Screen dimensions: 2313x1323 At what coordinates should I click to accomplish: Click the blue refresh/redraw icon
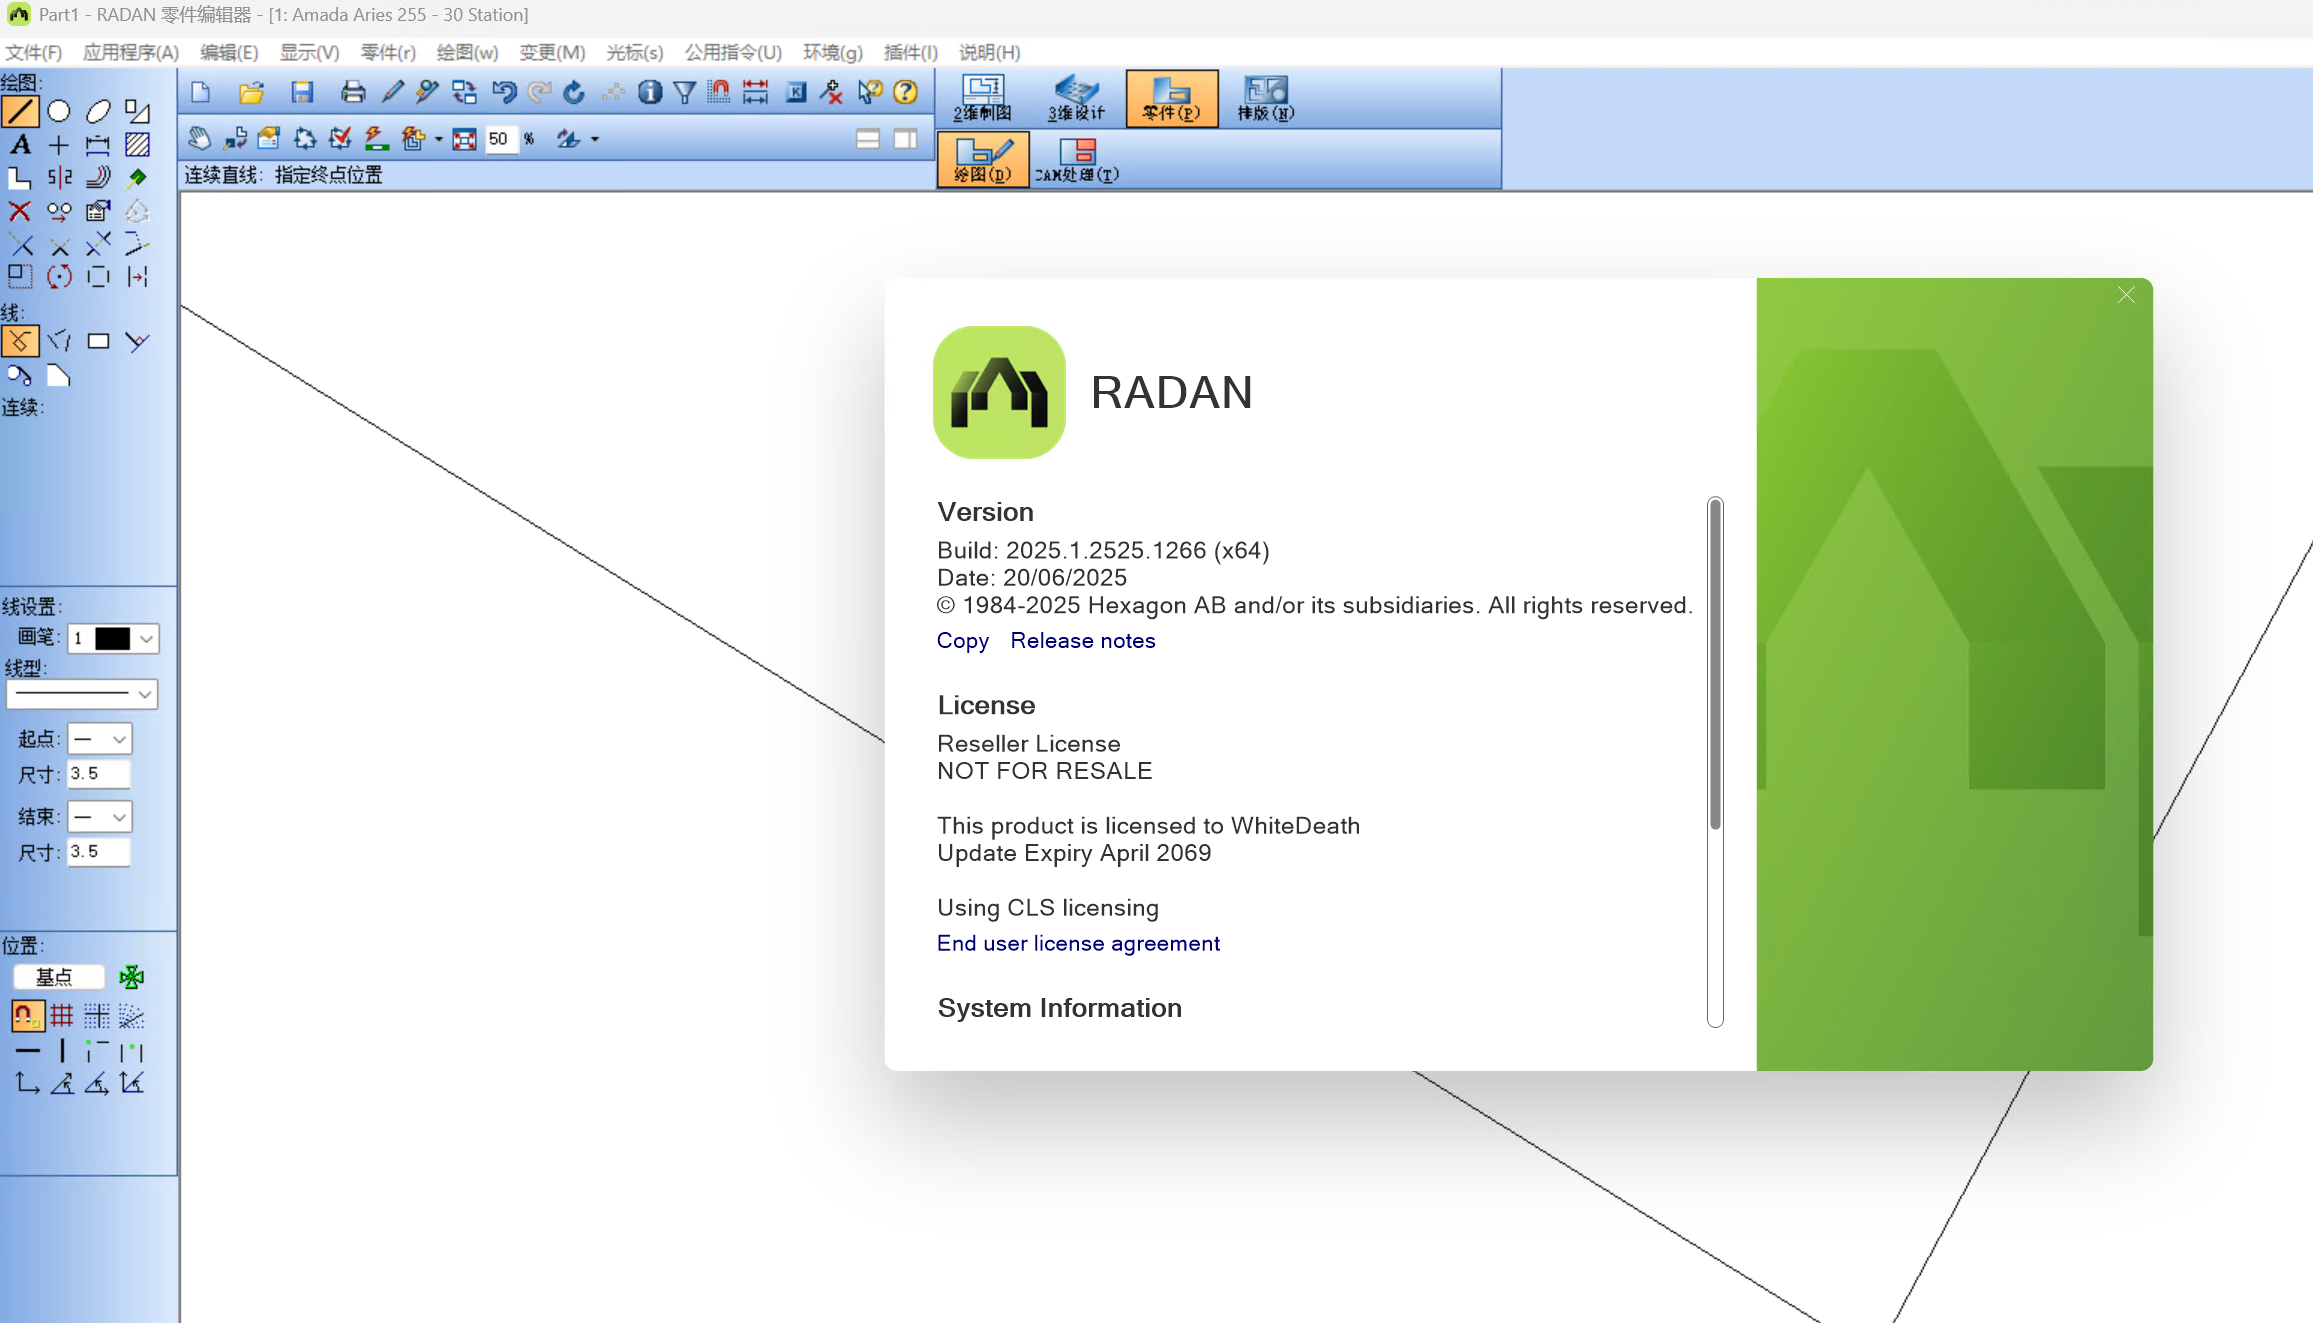point(574,93)
